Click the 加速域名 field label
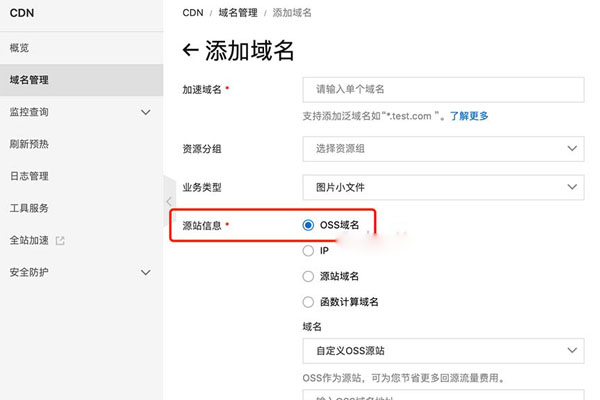Screen dimensions: 600x400 tap(202, 90)
